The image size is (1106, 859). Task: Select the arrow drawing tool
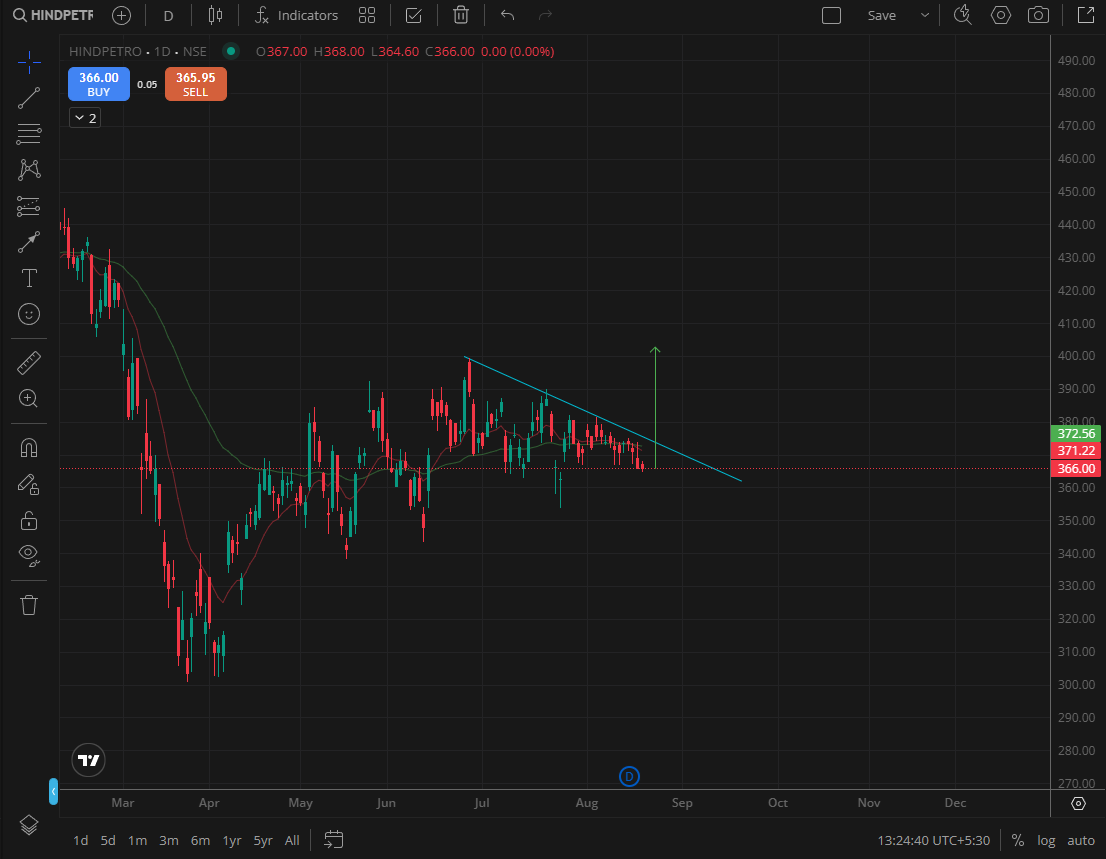tap(29, 242)
